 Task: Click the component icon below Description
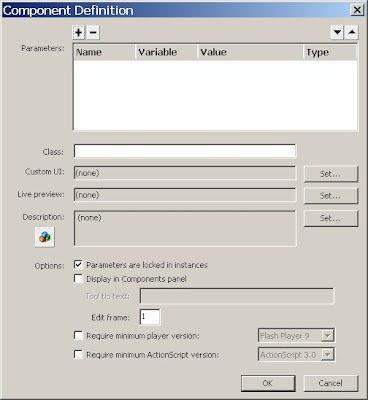(x=45, y=237)
